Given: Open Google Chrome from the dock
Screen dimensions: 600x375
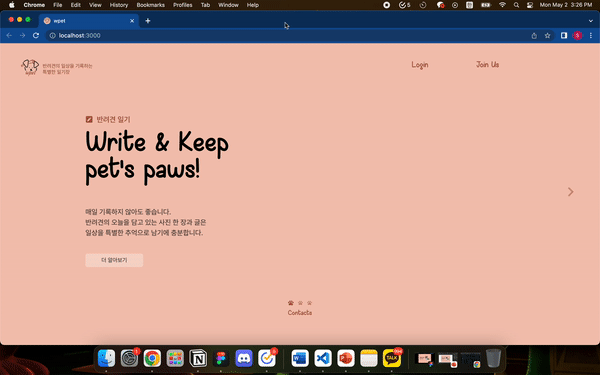Looking at the screenshot, I should tap(152, 359).
